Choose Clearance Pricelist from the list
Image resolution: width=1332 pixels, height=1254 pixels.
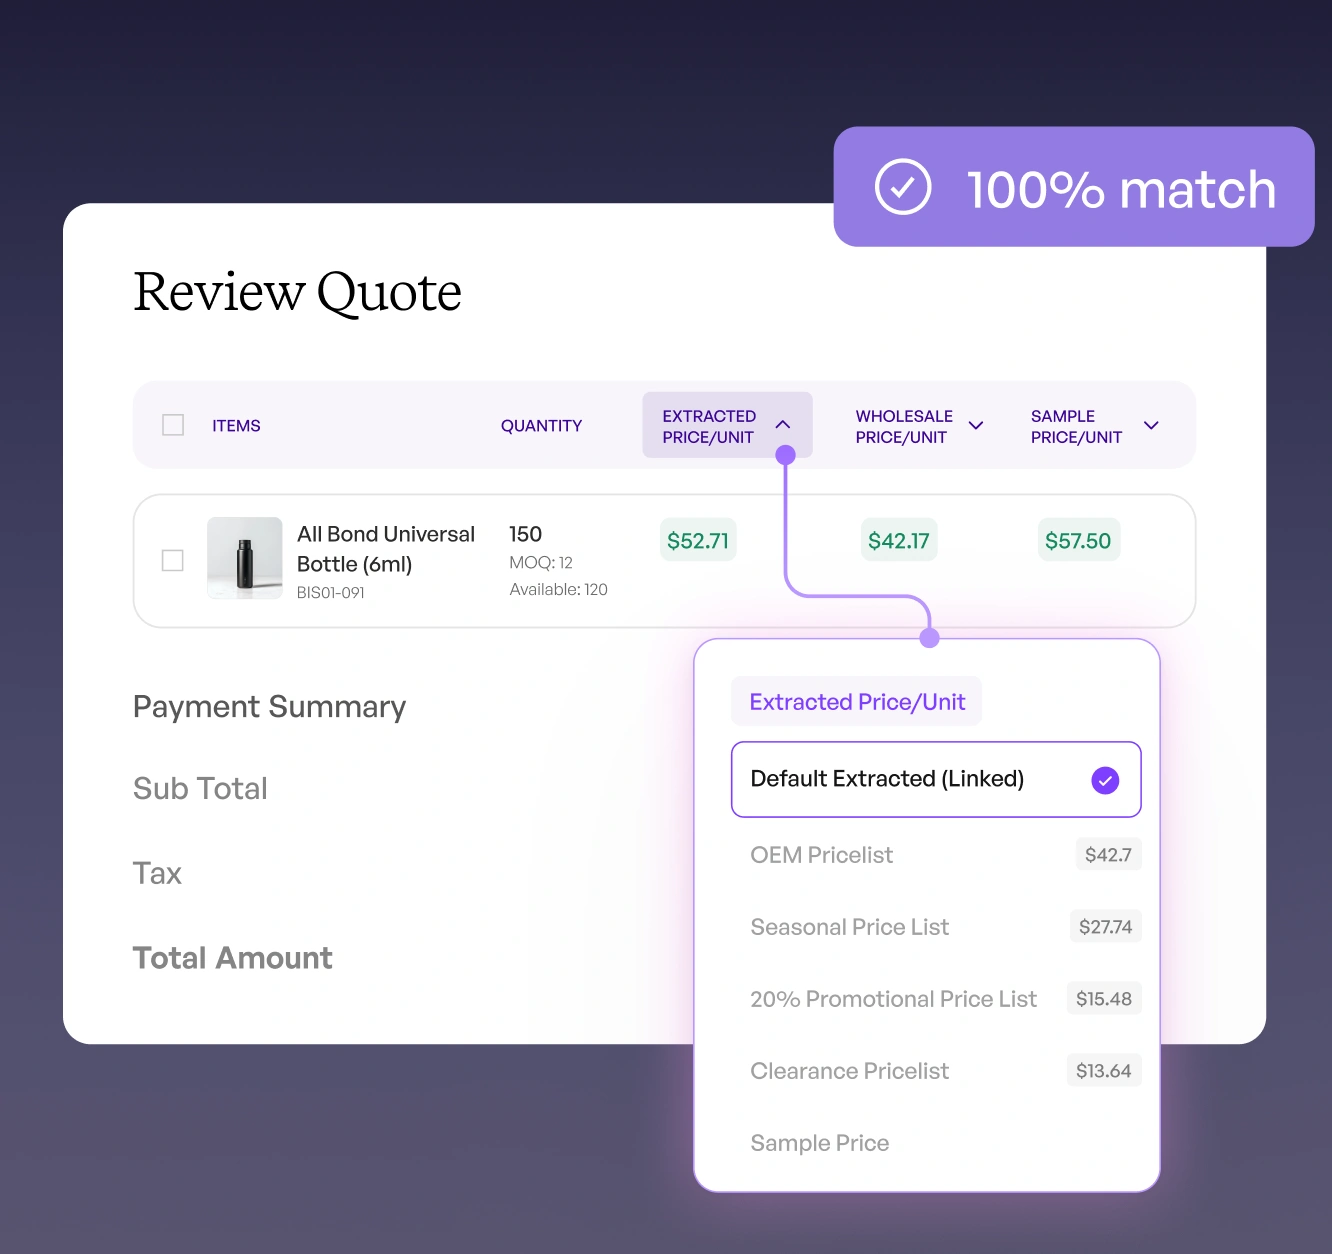point(849,1071)
